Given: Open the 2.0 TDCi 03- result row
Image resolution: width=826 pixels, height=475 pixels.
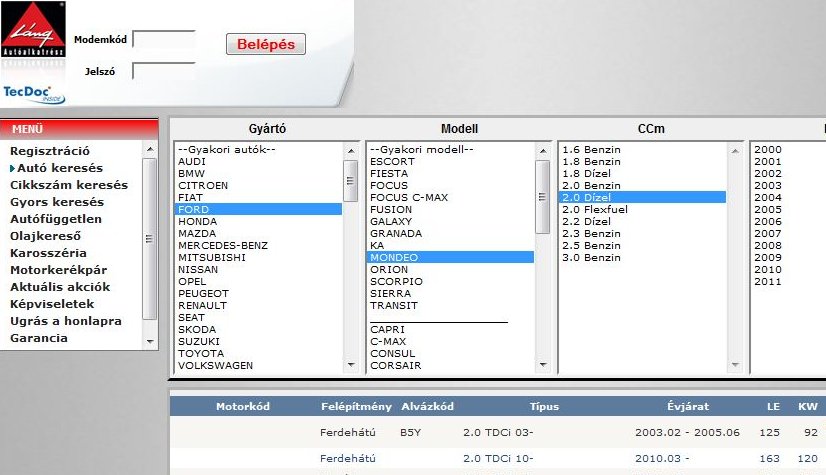Looking at the screenshot, I should tap(498, 432).
